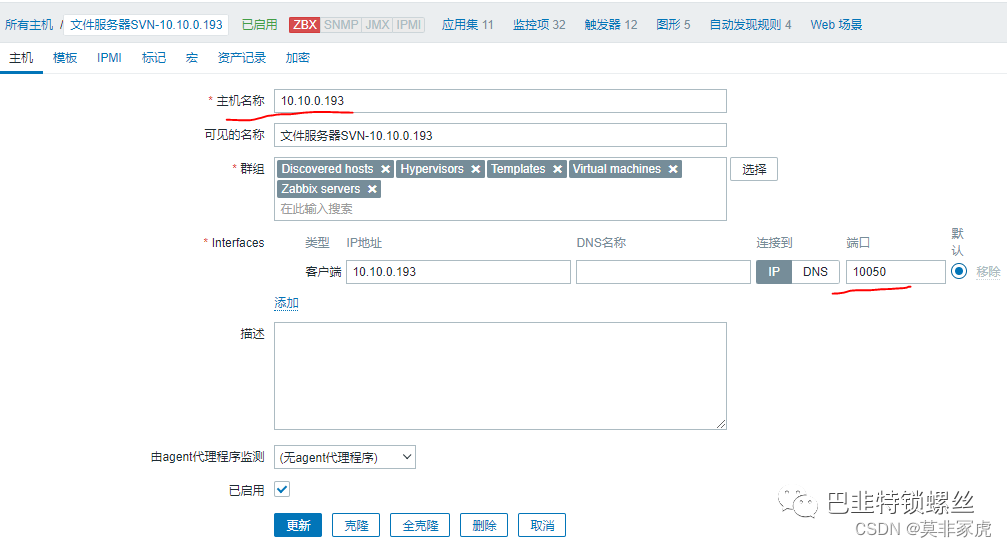Switch to the 宏 tab
Screen dimensions: 1007x547
191,58
